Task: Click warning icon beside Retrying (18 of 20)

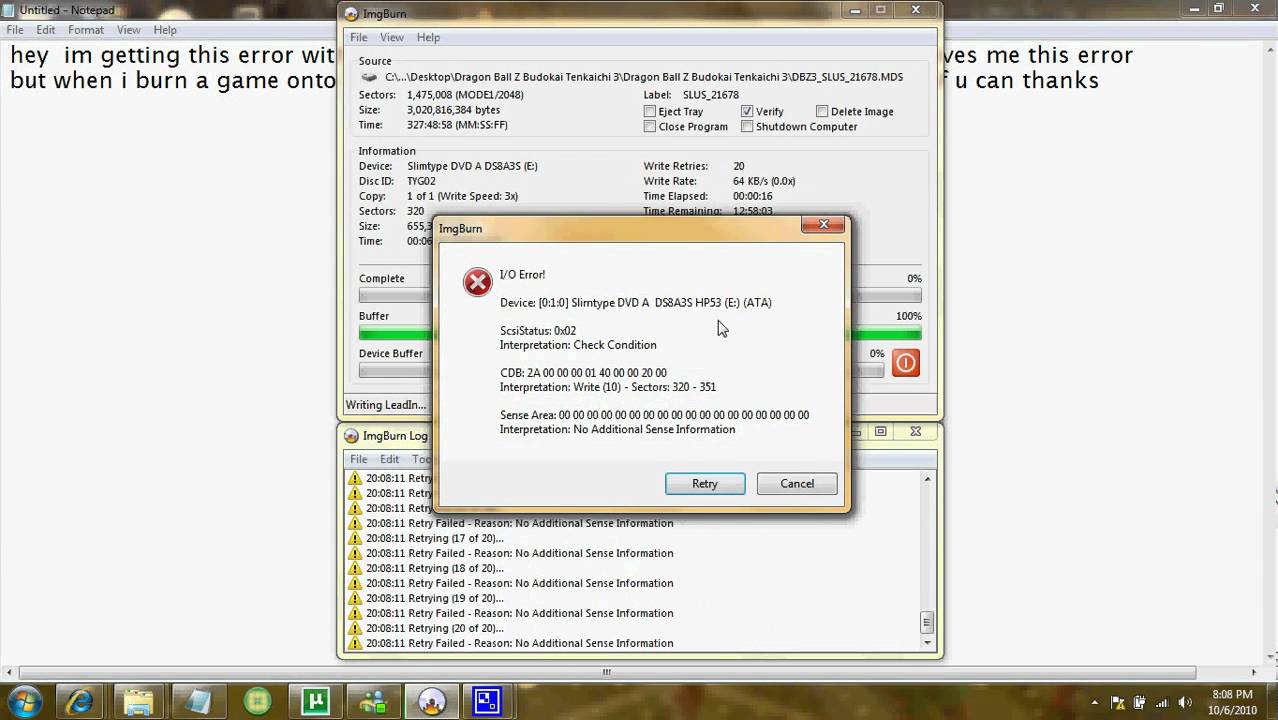Action: pyautogui.click(x=355, y=568)
